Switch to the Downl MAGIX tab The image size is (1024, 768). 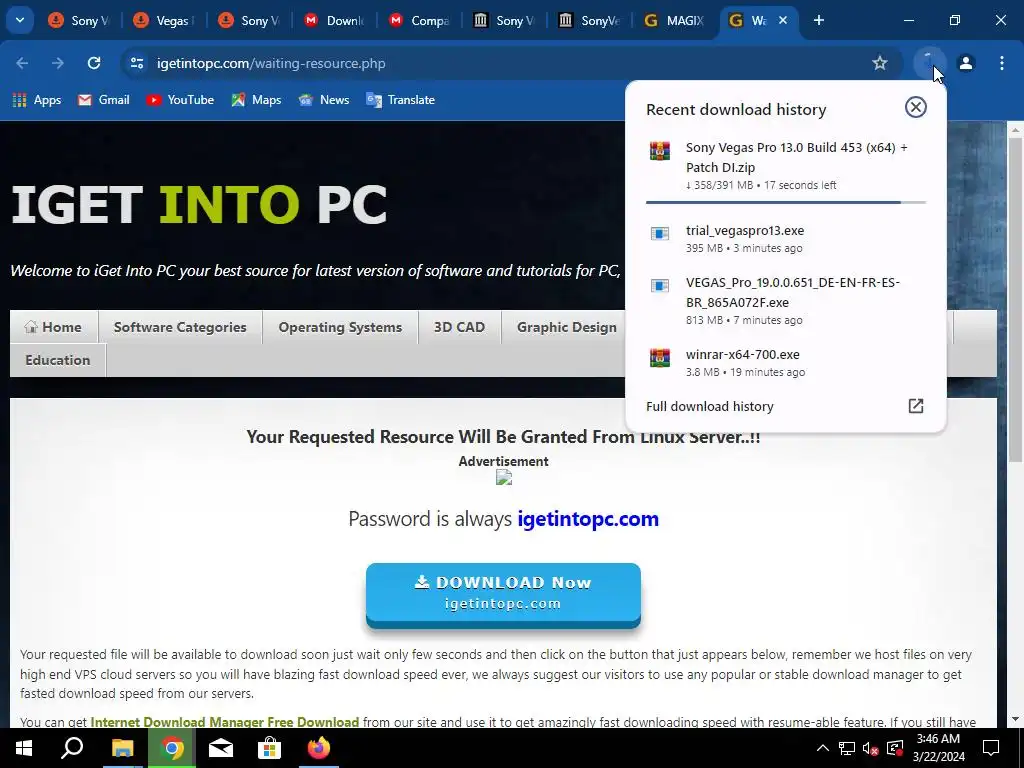pyautogui.click(x=335, y=20)
